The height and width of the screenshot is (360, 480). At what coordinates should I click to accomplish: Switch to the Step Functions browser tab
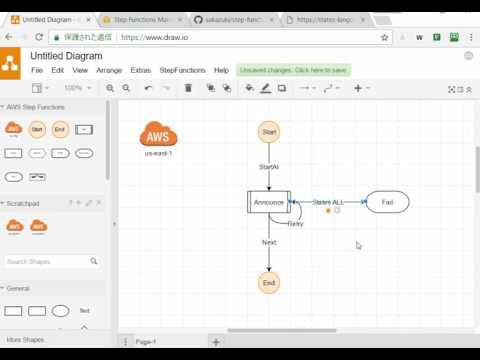(144, 20)
